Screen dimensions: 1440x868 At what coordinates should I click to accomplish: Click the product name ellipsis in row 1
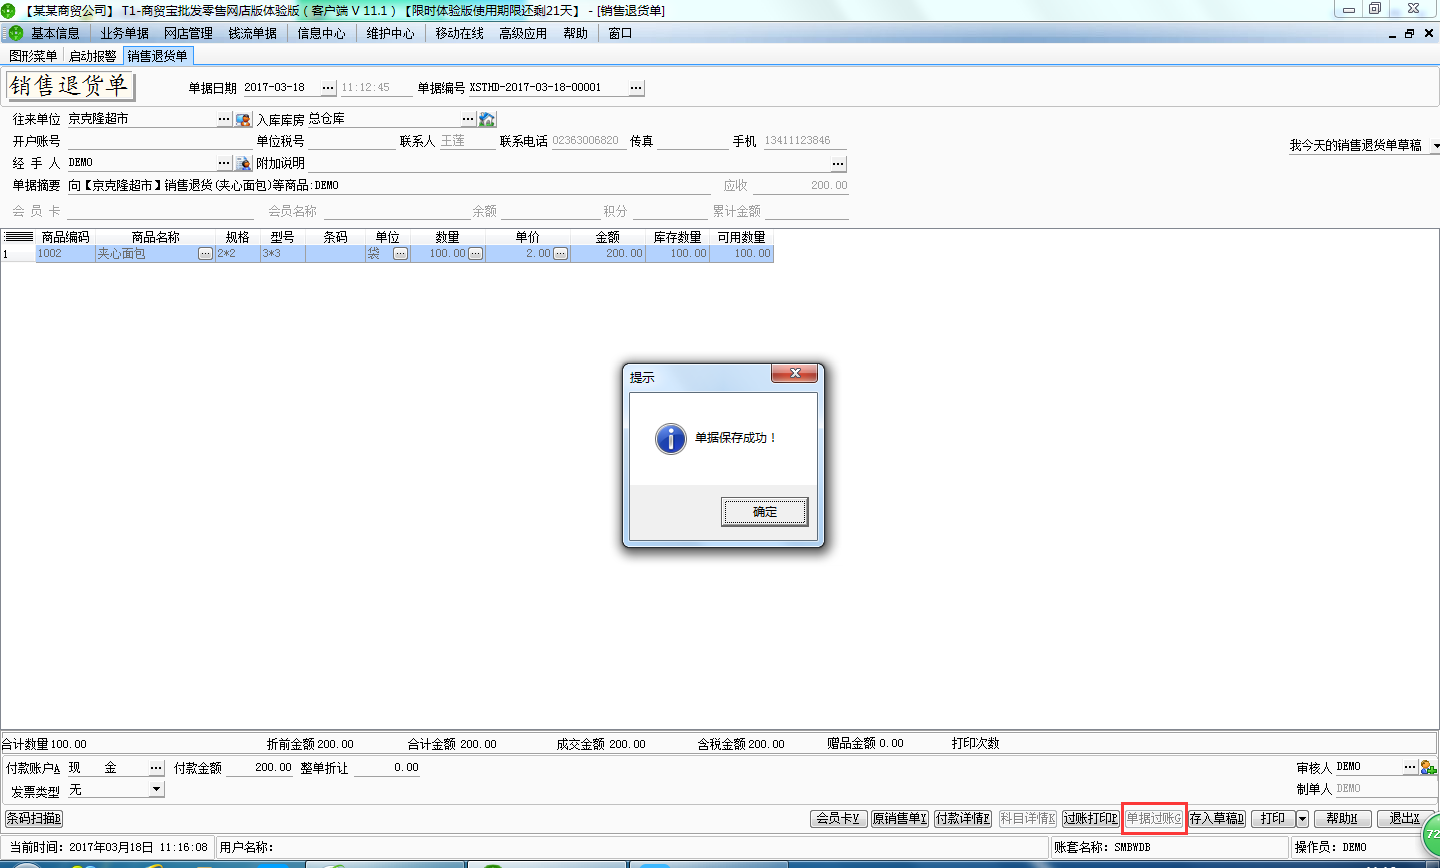205,254
